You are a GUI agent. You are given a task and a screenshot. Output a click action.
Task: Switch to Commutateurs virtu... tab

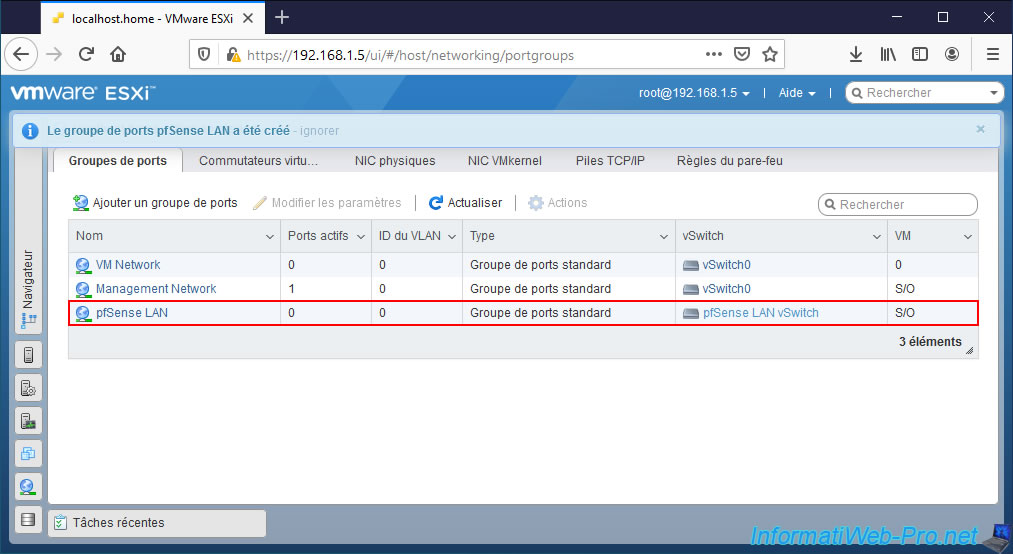click(x=258, y=161)
